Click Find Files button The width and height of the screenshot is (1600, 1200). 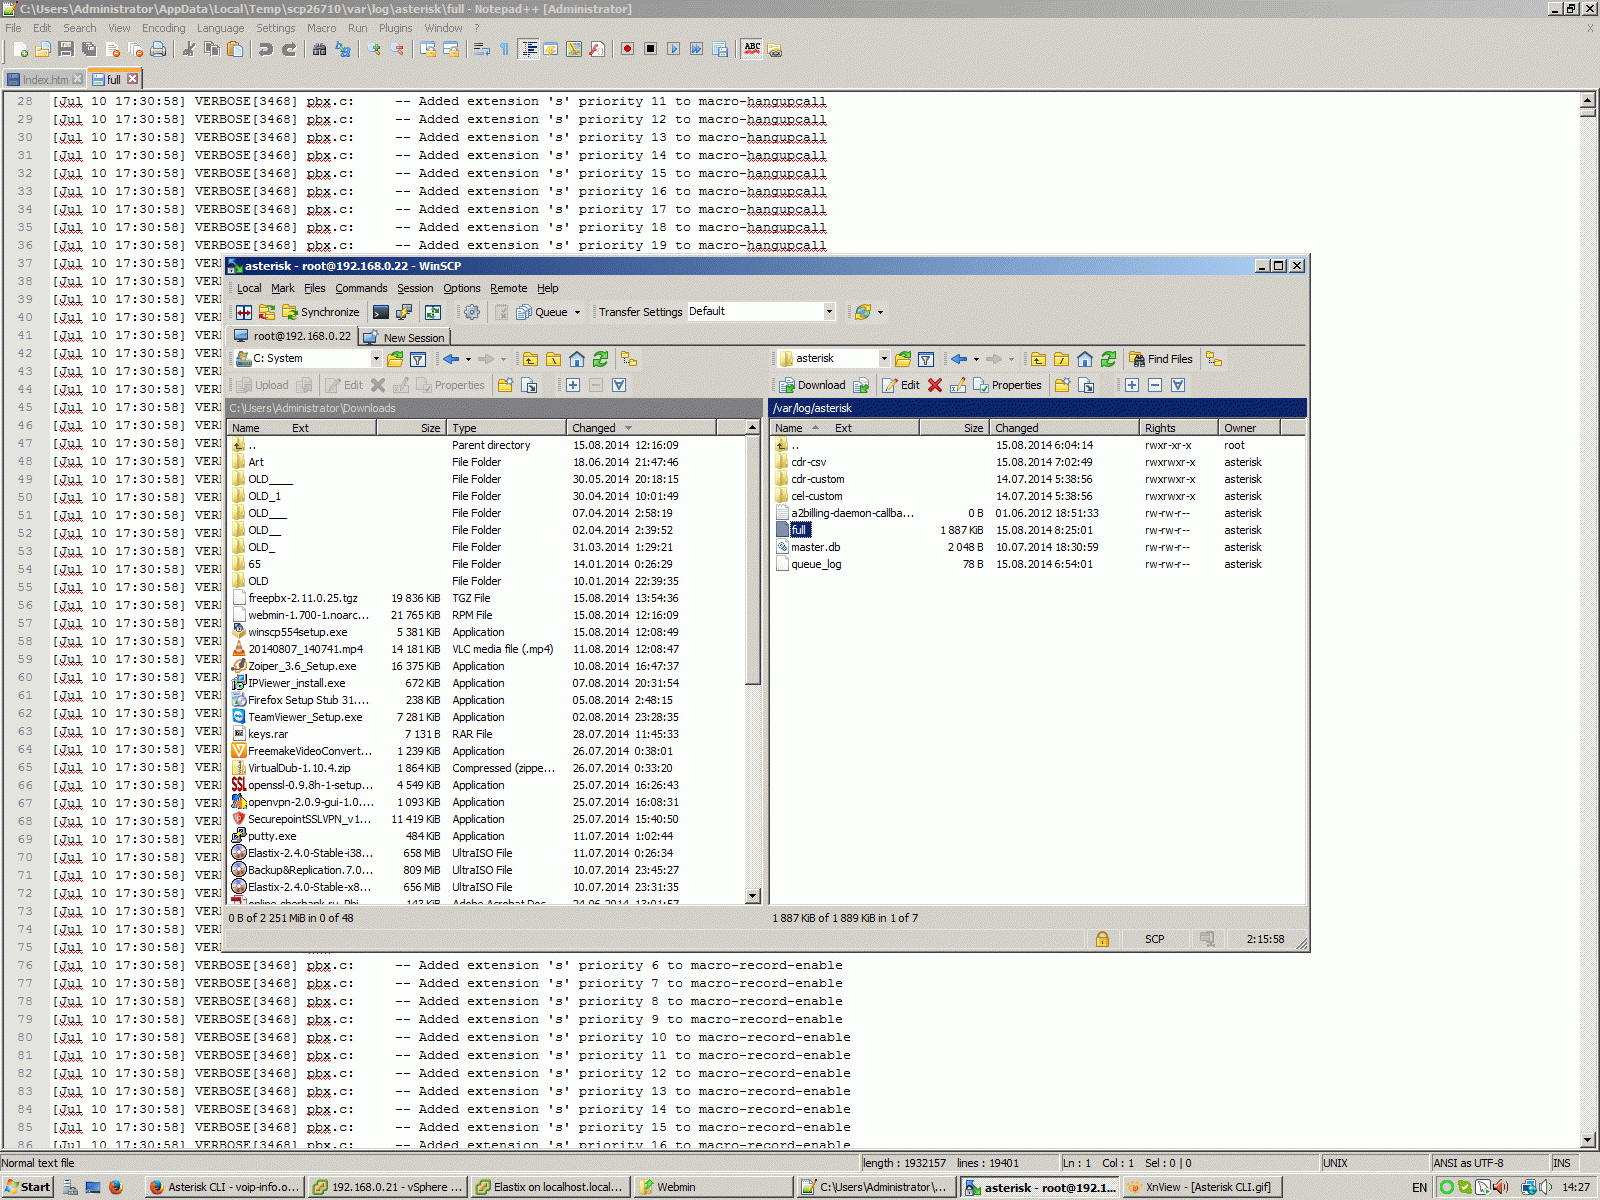coord(1161,359)
